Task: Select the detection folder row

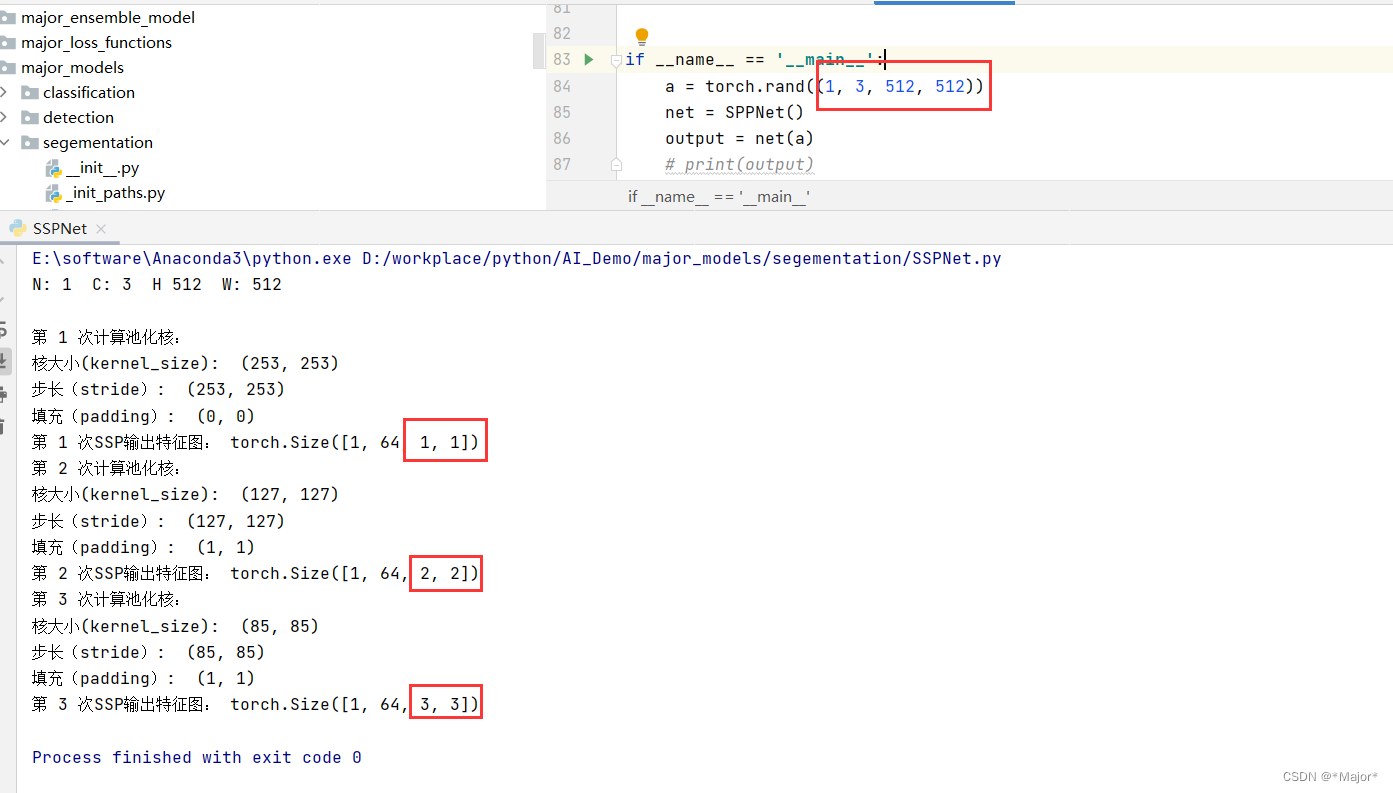Action: pos(78,118)
